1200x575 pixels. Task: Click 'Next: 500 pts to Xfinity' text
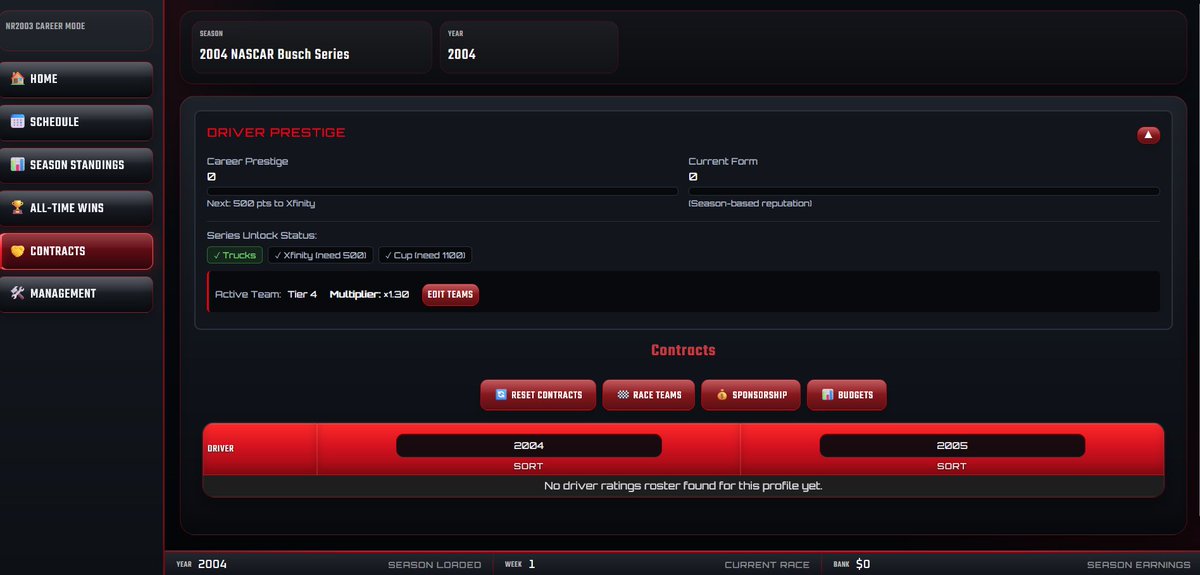click(x=261, y=203)
